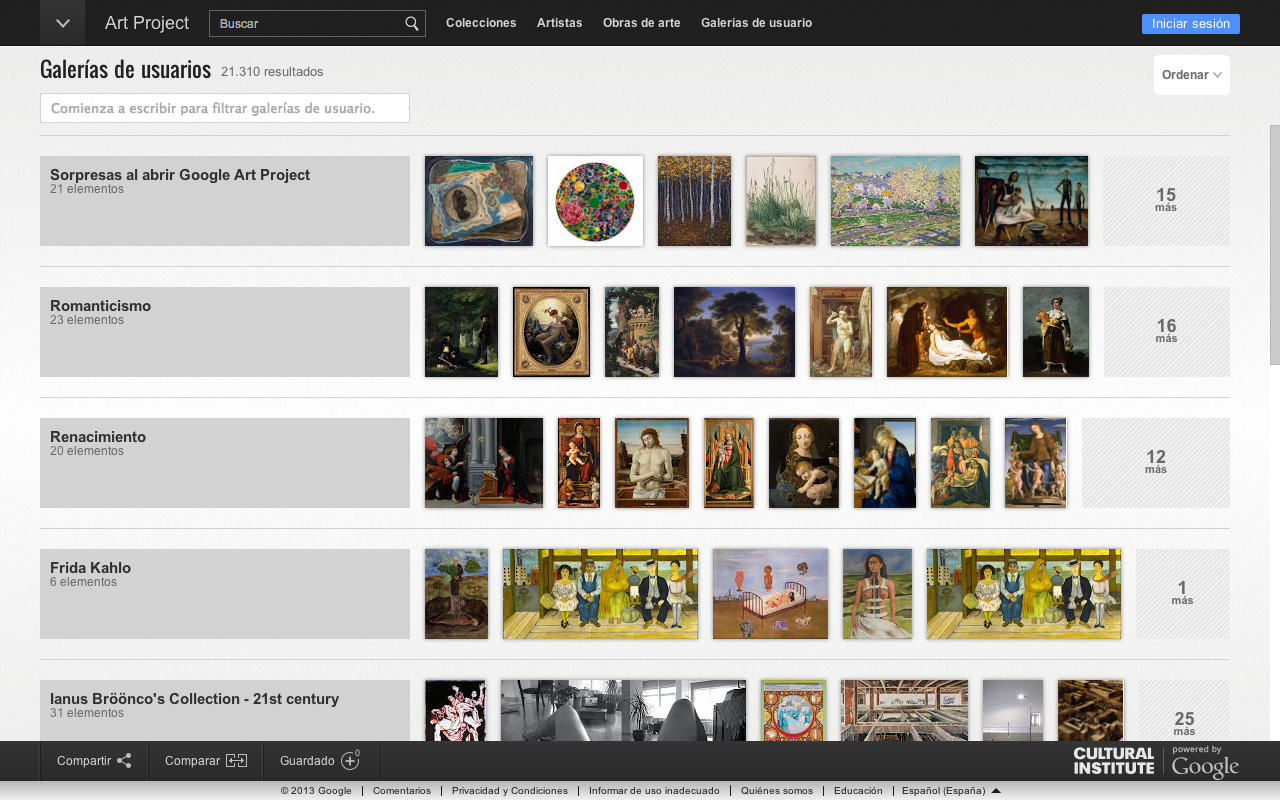Open the top-left dropdown arrow menu
The height and width of the screenshot is (800, 1280).
[62, 23]
